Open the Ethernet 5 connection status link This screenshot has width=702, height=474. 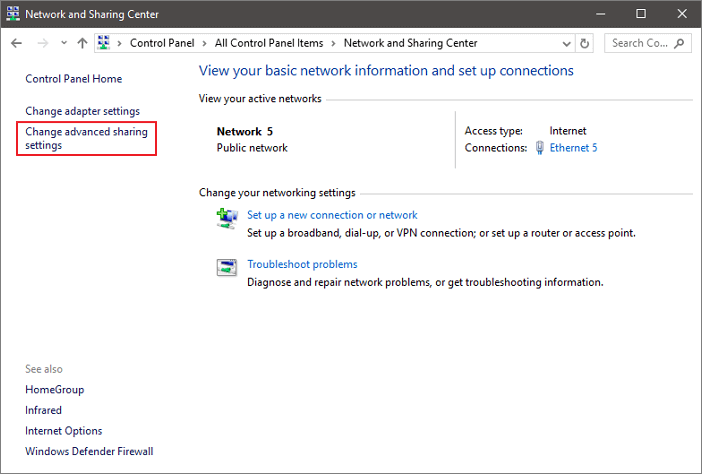click(573, 147)
